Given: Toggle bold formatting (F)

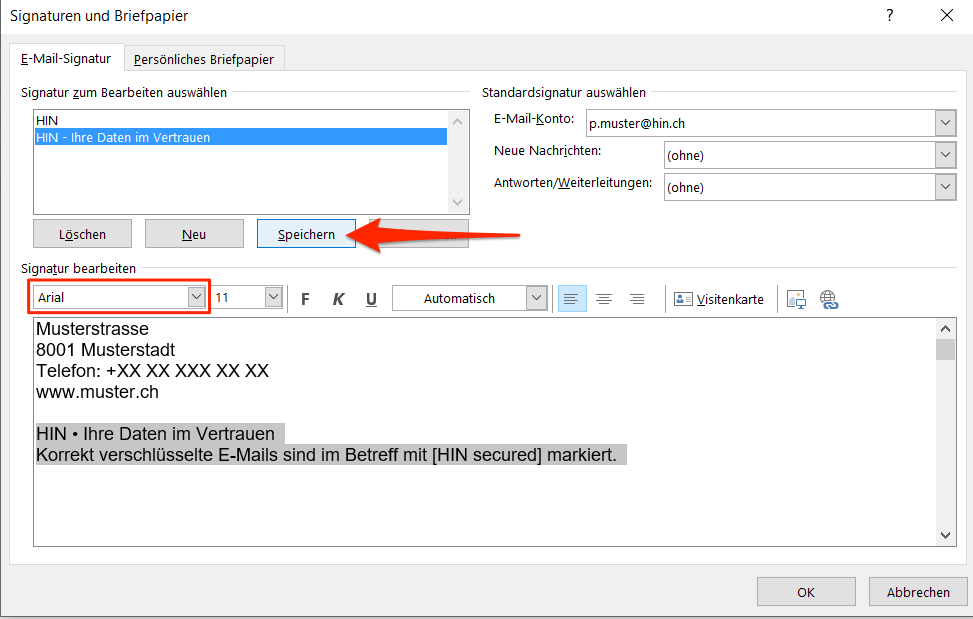Looking at the screenshot, I should [305, 299].
